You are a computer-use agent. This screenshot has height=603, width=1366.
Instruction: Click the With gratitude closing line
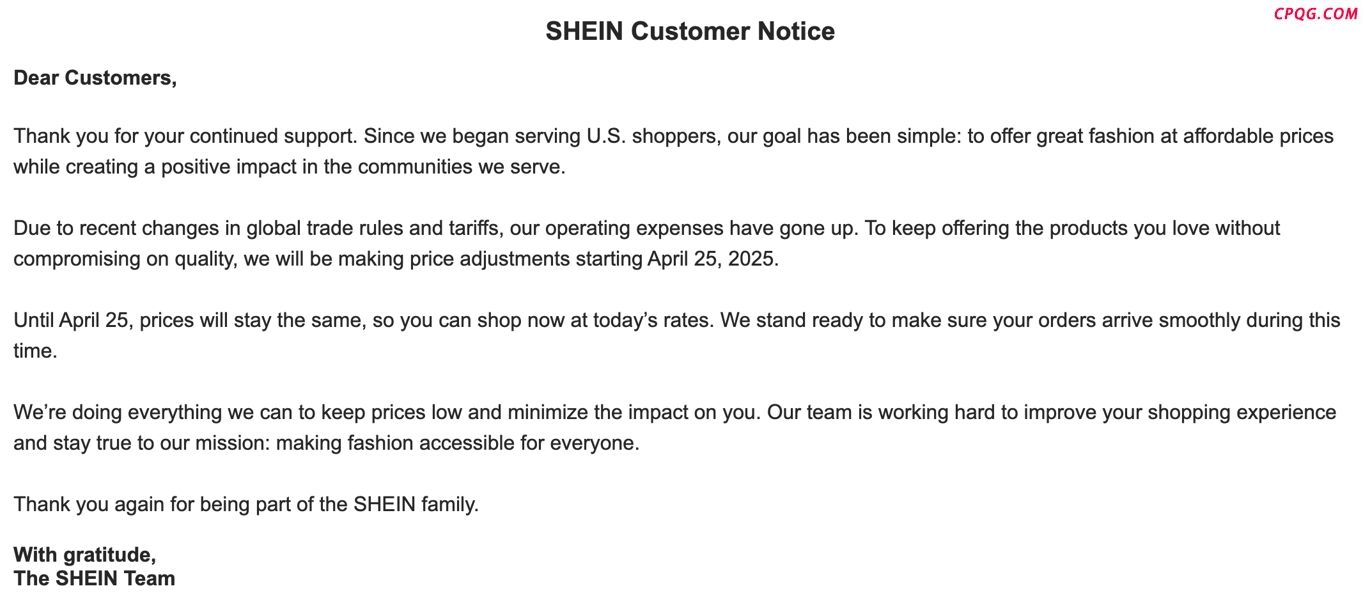point(85,555)
